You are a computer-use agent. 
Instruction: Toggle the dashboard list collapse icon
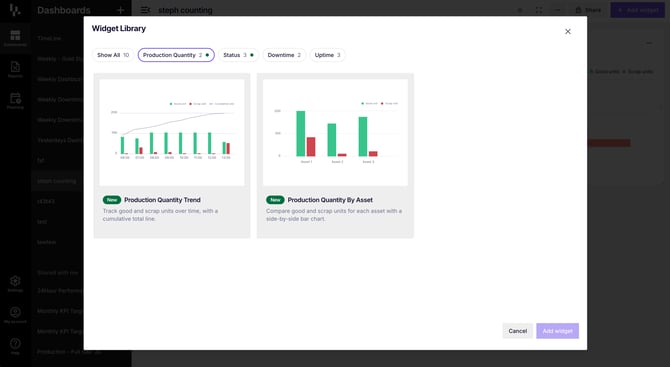[145, 10]
